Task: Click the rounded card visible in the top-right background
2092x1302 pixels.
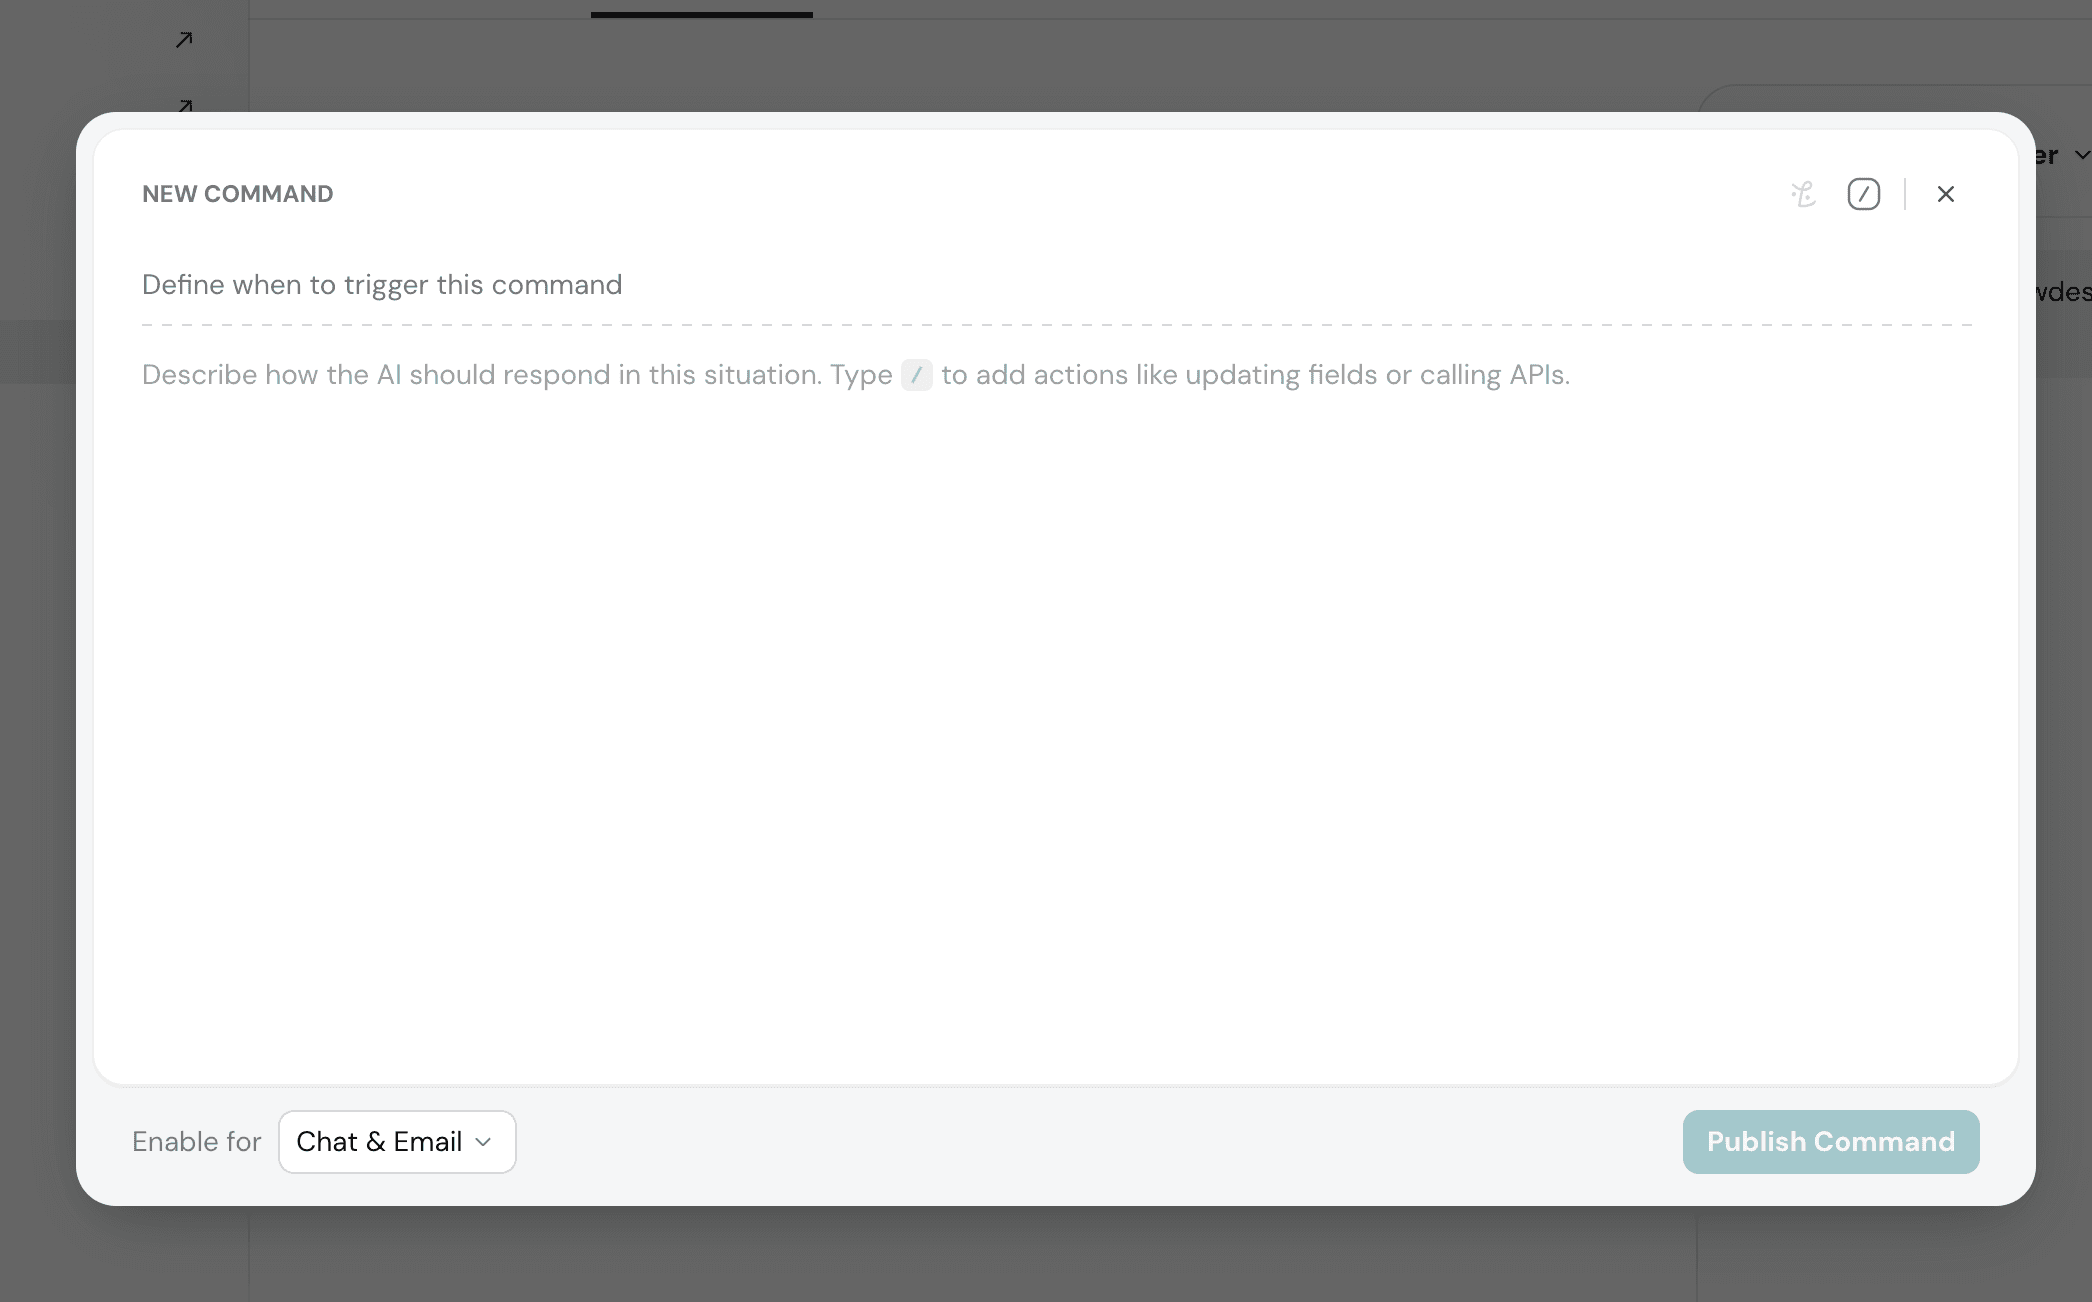Action: click(x=1898, y=105)
